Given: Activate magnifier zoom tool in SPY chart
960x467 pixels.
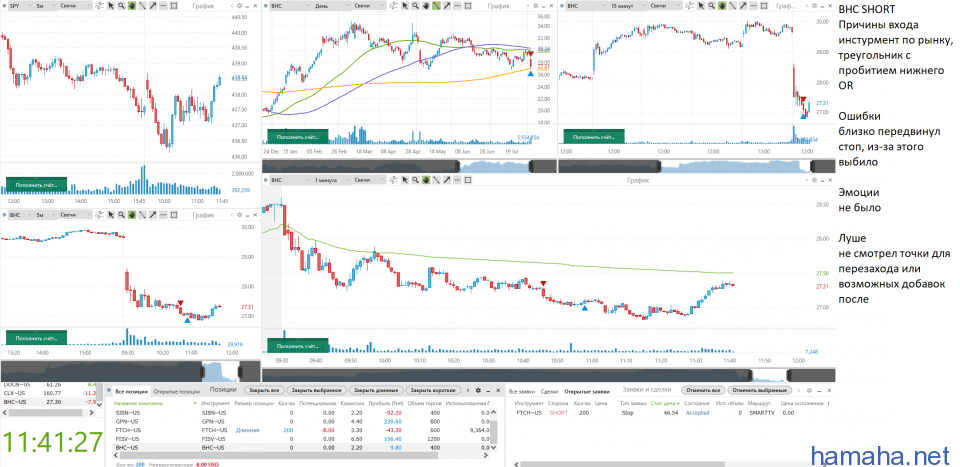Looking at the screenshot, I should (x=121, y=6).
